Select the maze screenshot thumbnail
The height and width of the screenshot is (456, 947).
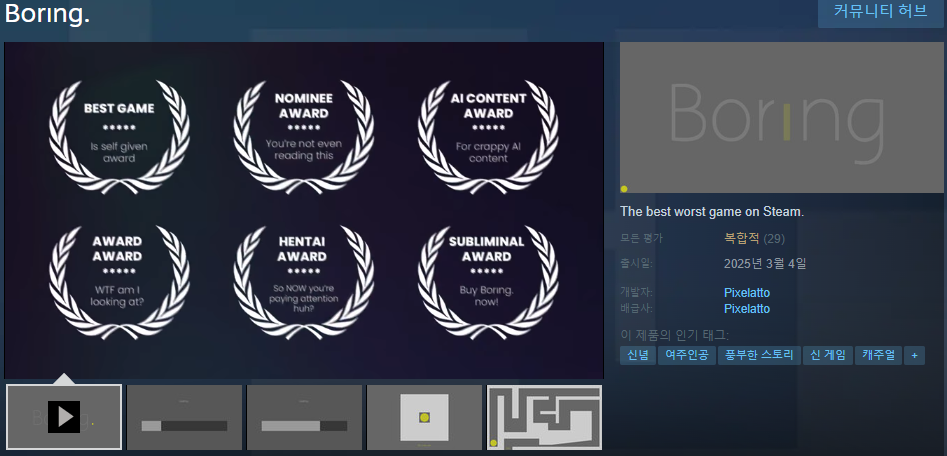[545, 417]
